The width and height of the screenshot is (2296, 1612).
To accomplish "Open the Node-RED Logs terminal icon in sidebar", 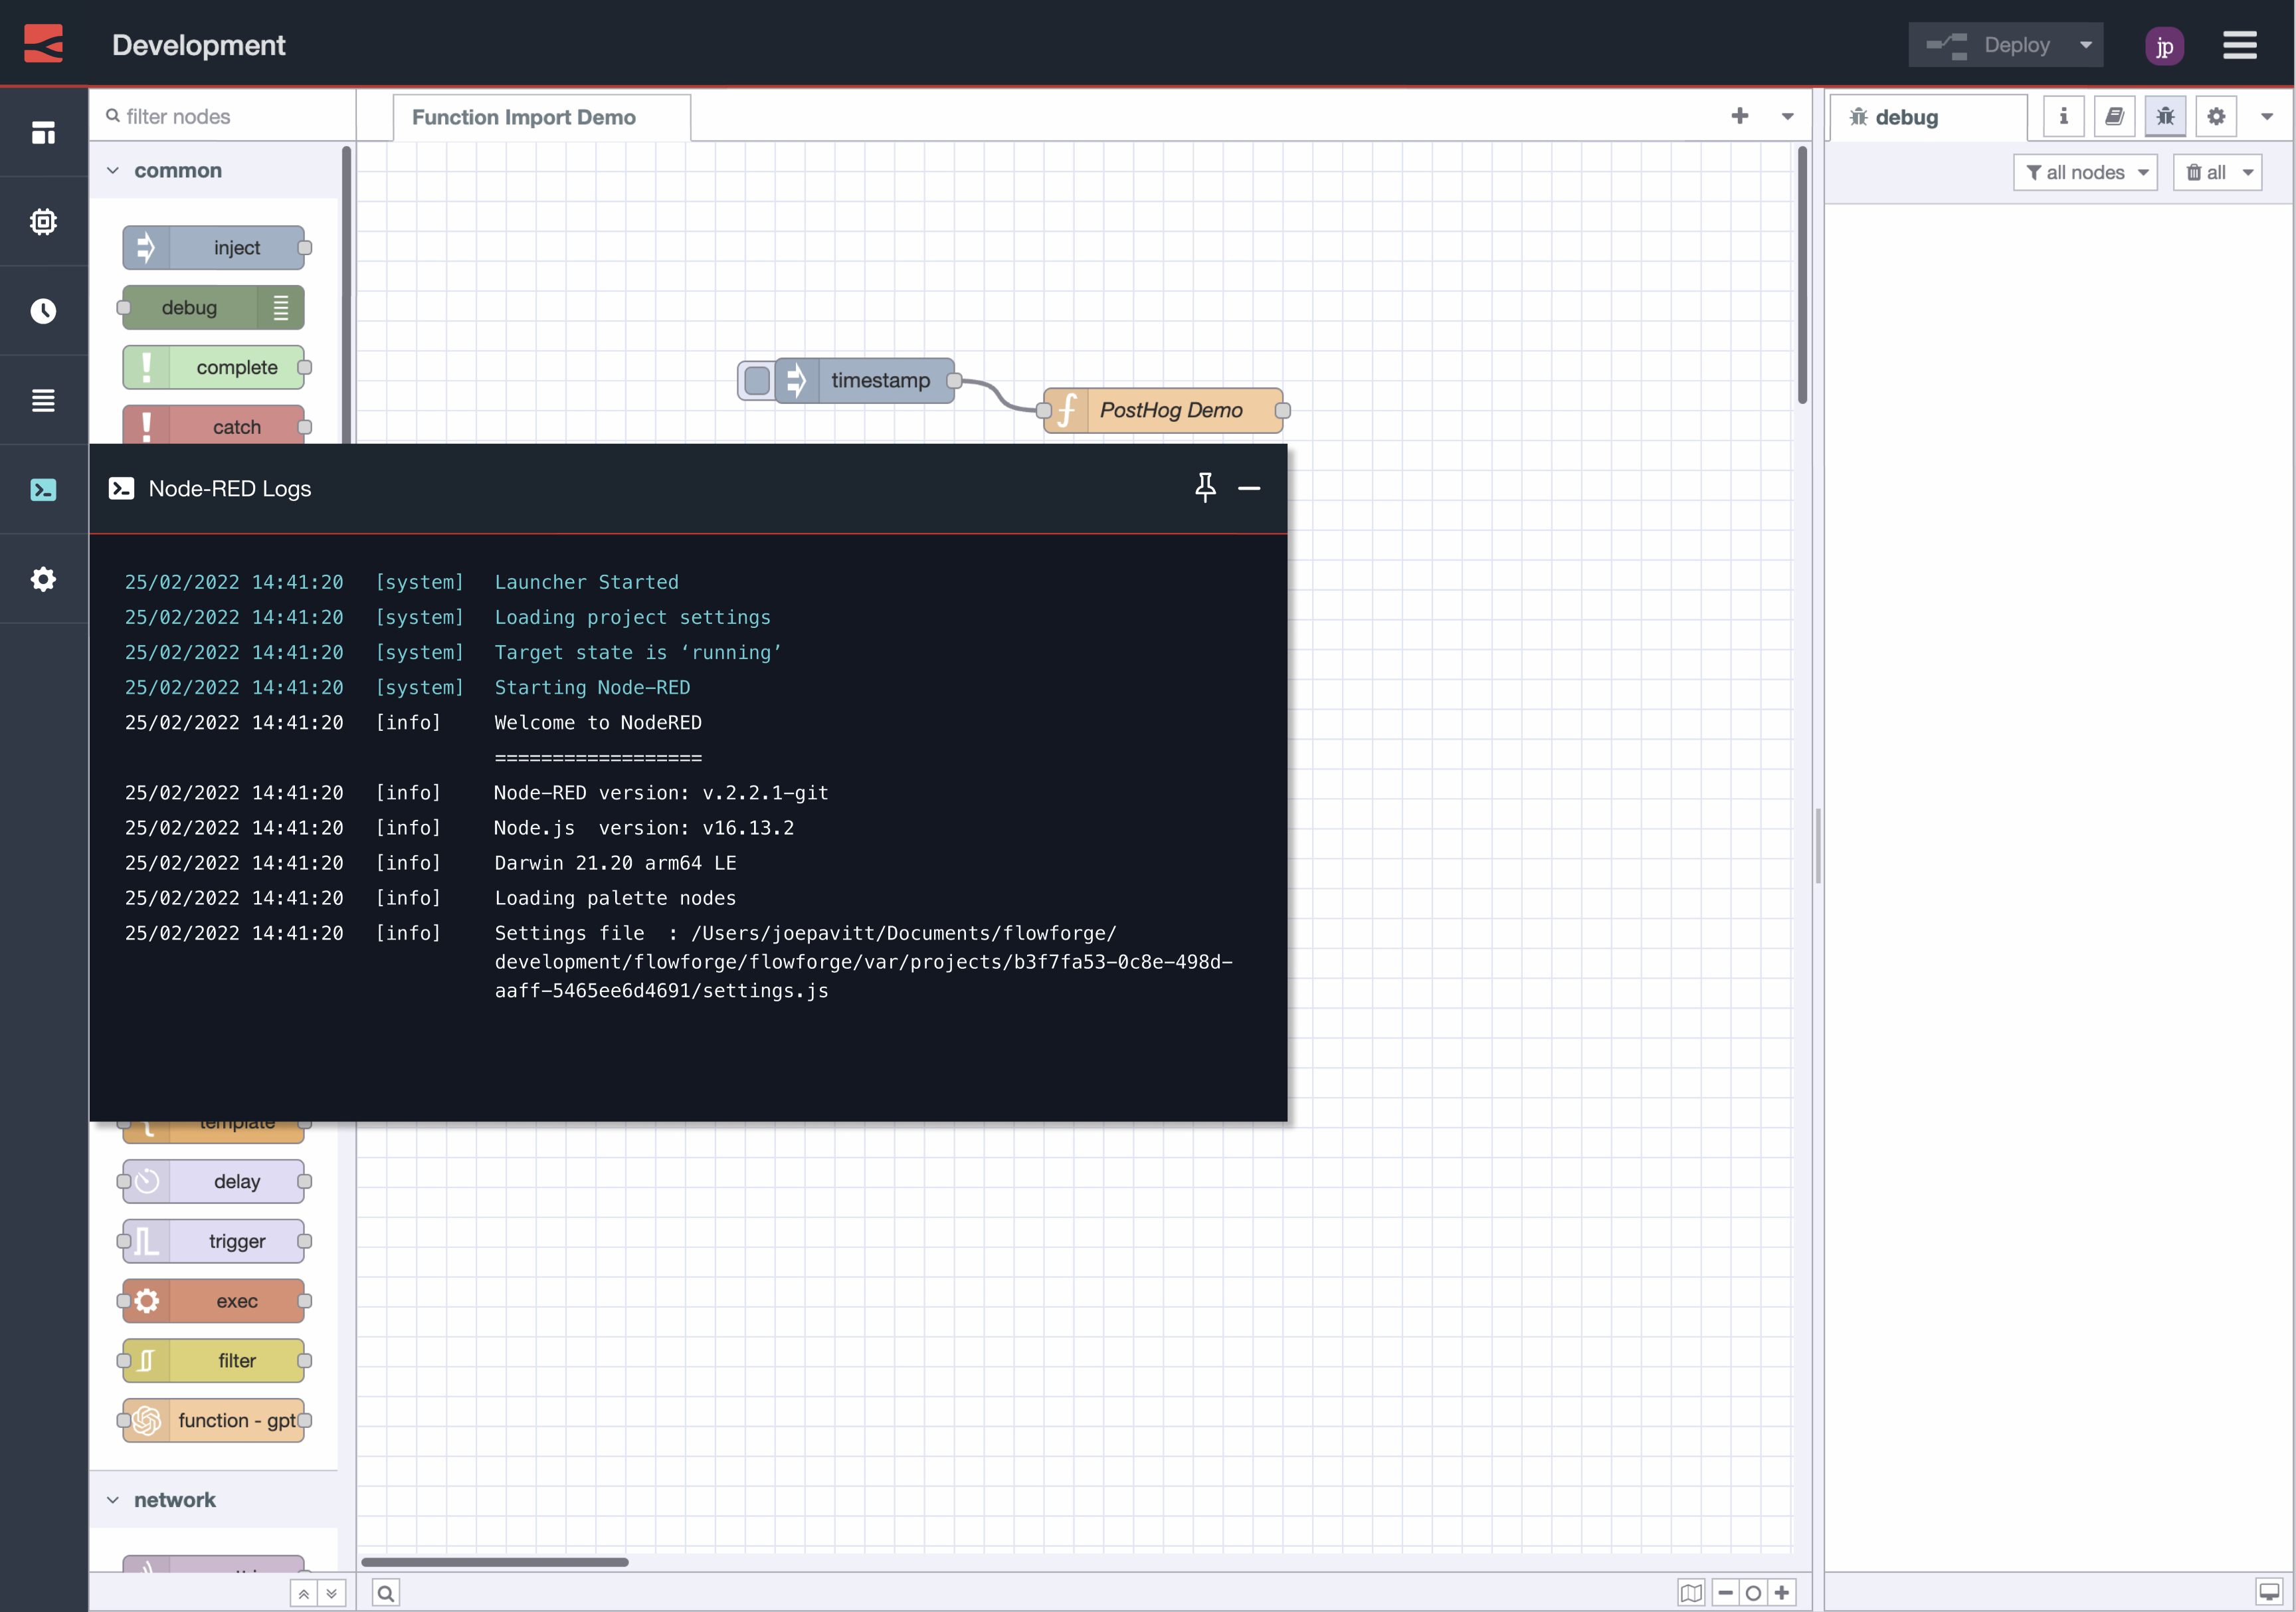I will pos(44,489).
